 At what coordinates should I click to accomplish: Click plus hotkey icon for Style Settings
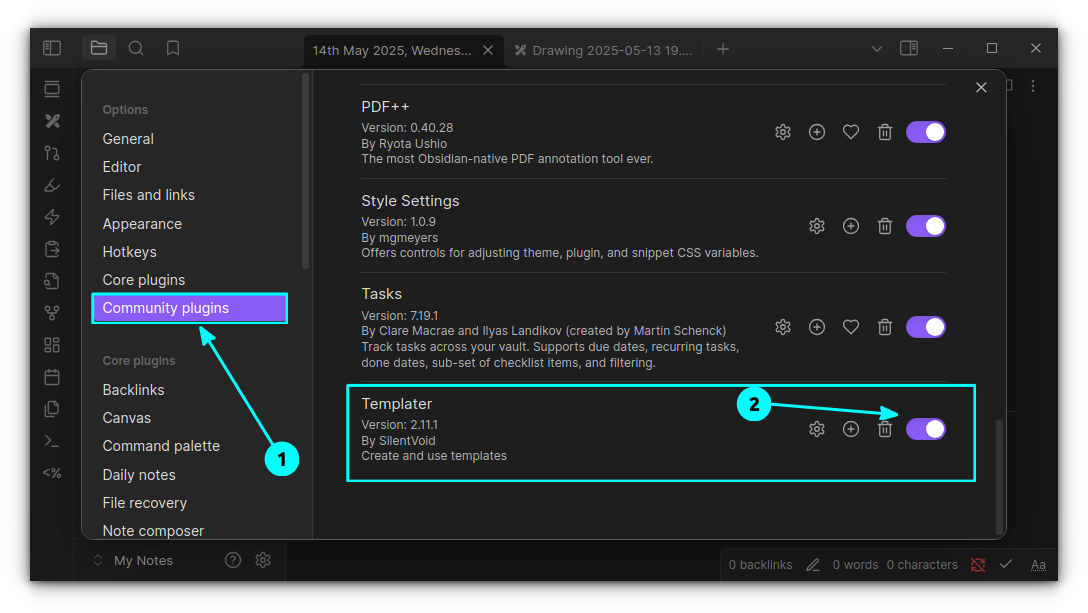(x=851, y=226)
